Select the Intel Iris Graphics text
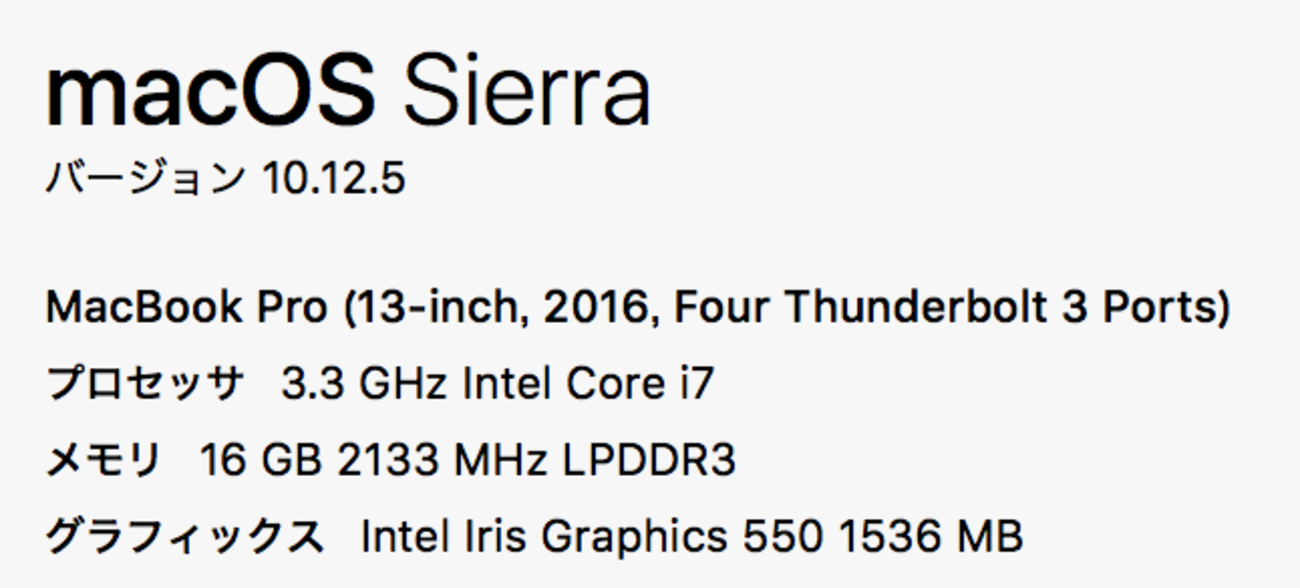 click(x=544, y=537)
